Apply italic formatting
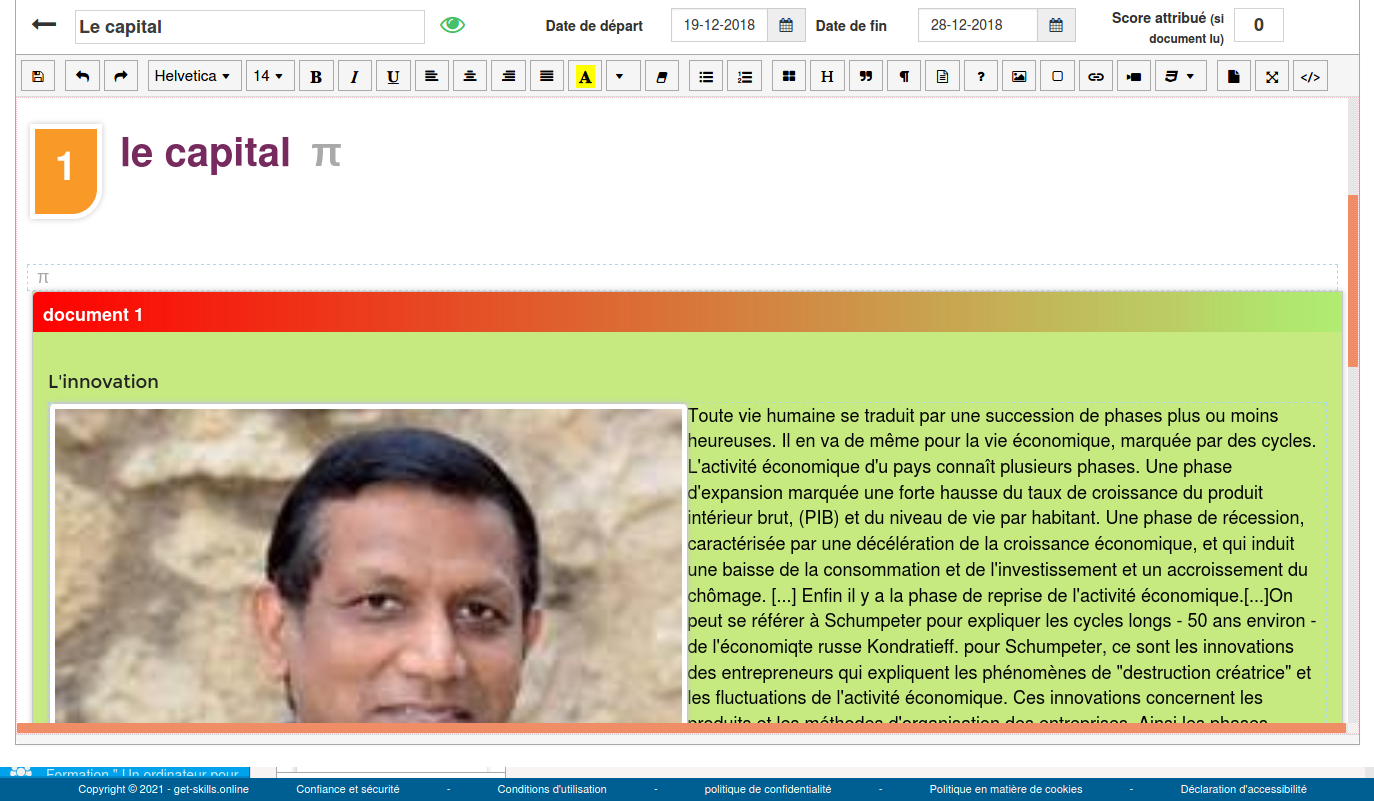 pyautogui.click(x=354, y=76)
